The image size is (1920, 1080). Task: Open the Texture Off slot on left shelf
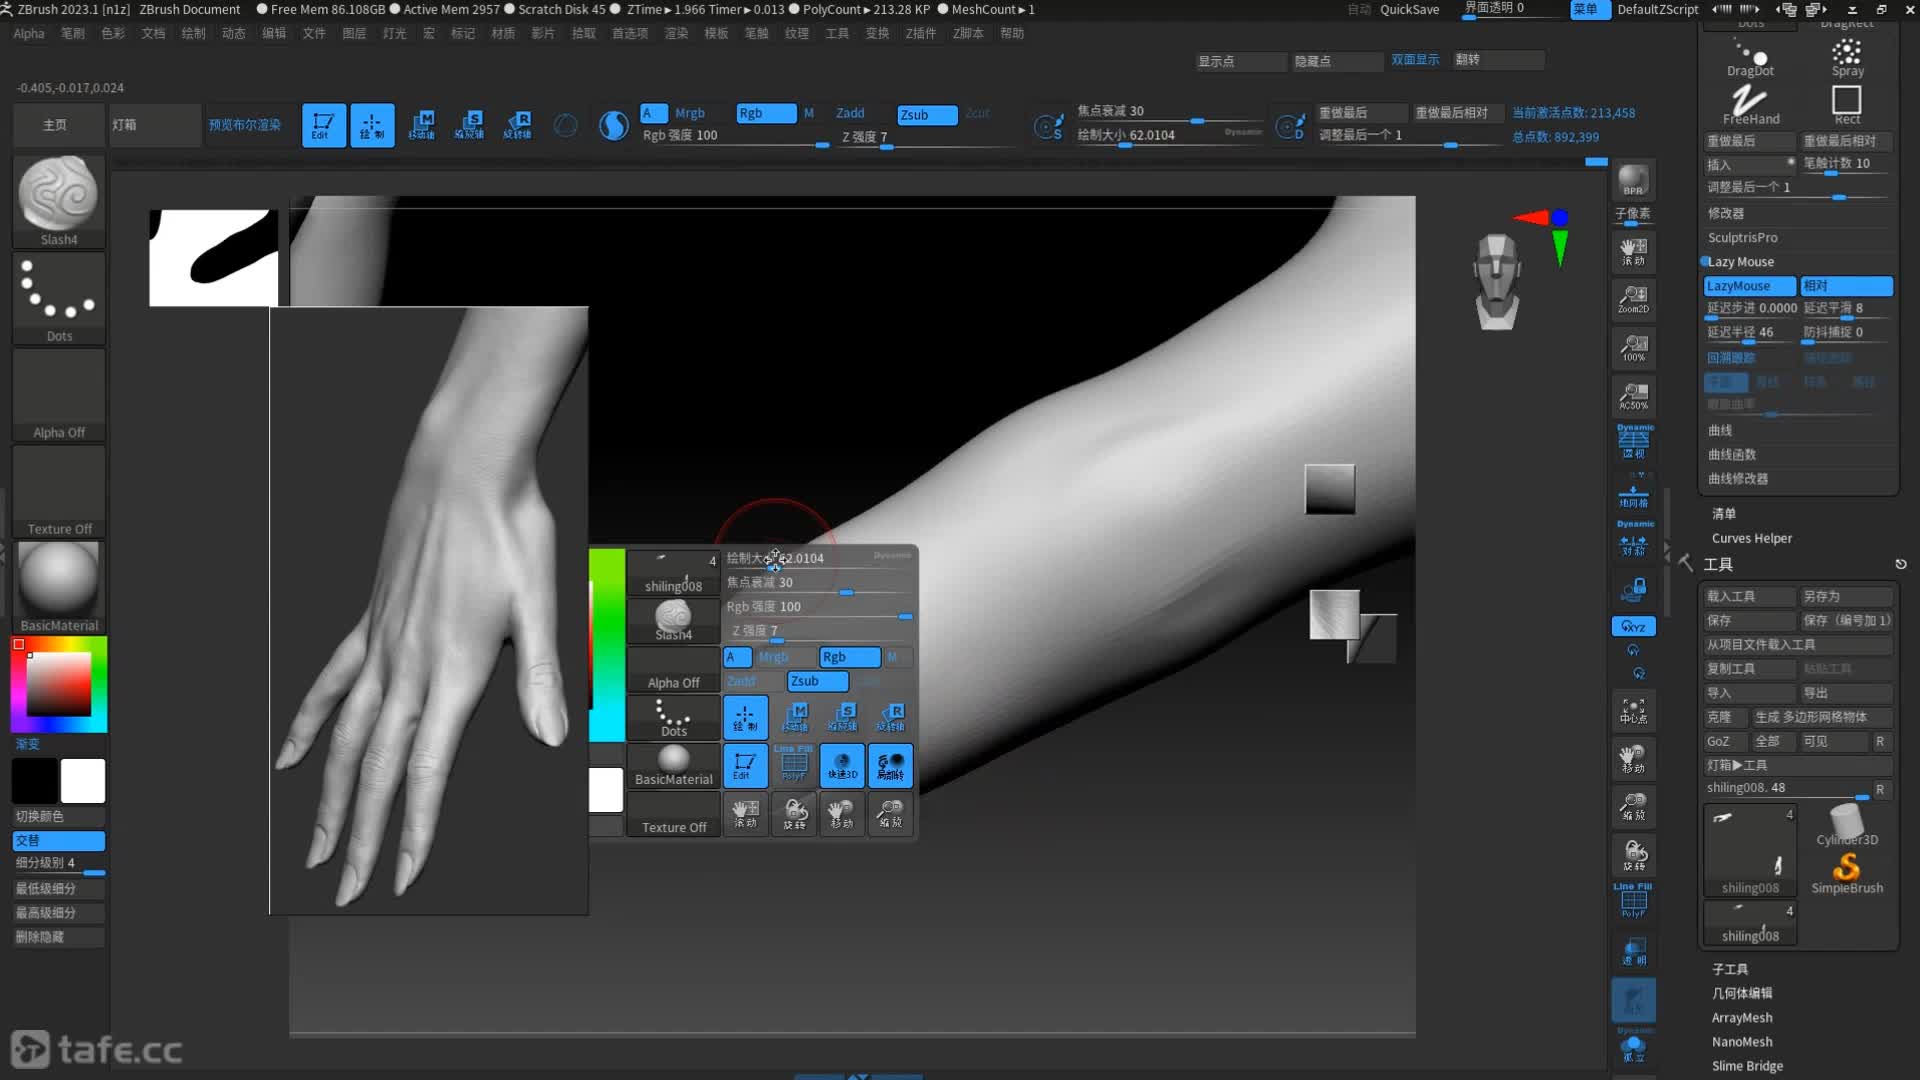click(59, 491)
